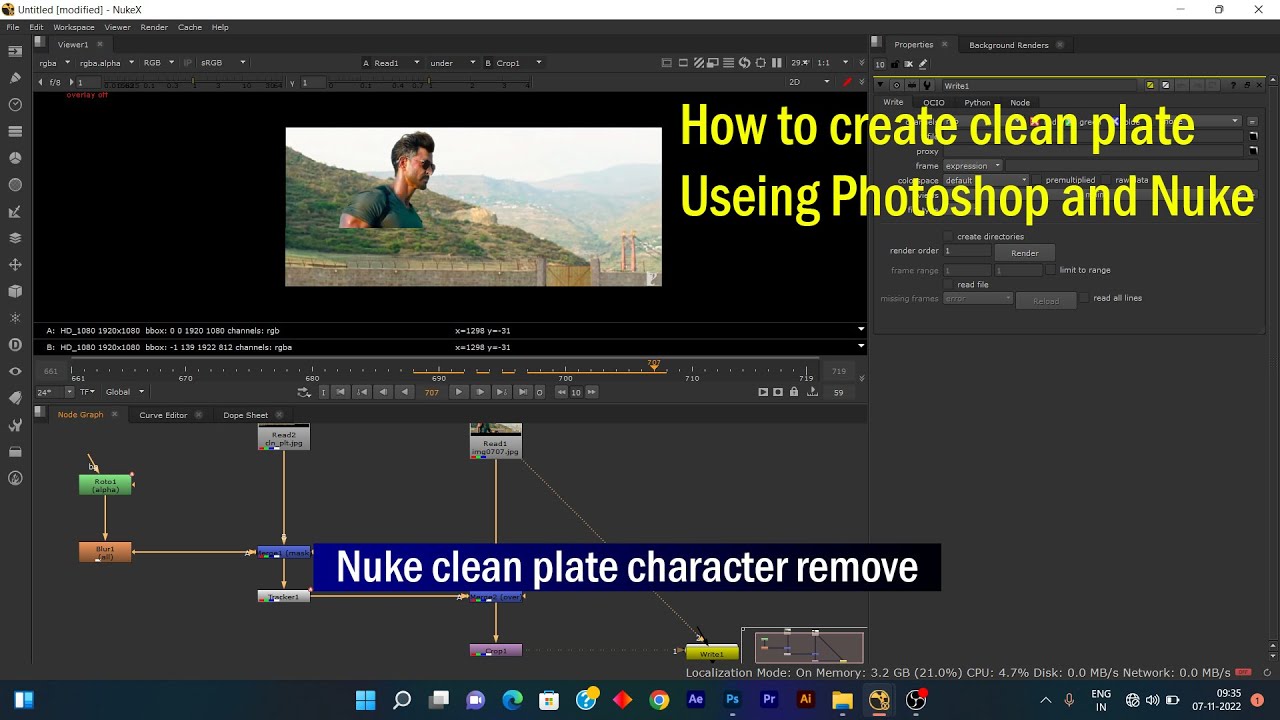
Task: Open the colorspace default dropdown
Action: click(x=986, y=181)
